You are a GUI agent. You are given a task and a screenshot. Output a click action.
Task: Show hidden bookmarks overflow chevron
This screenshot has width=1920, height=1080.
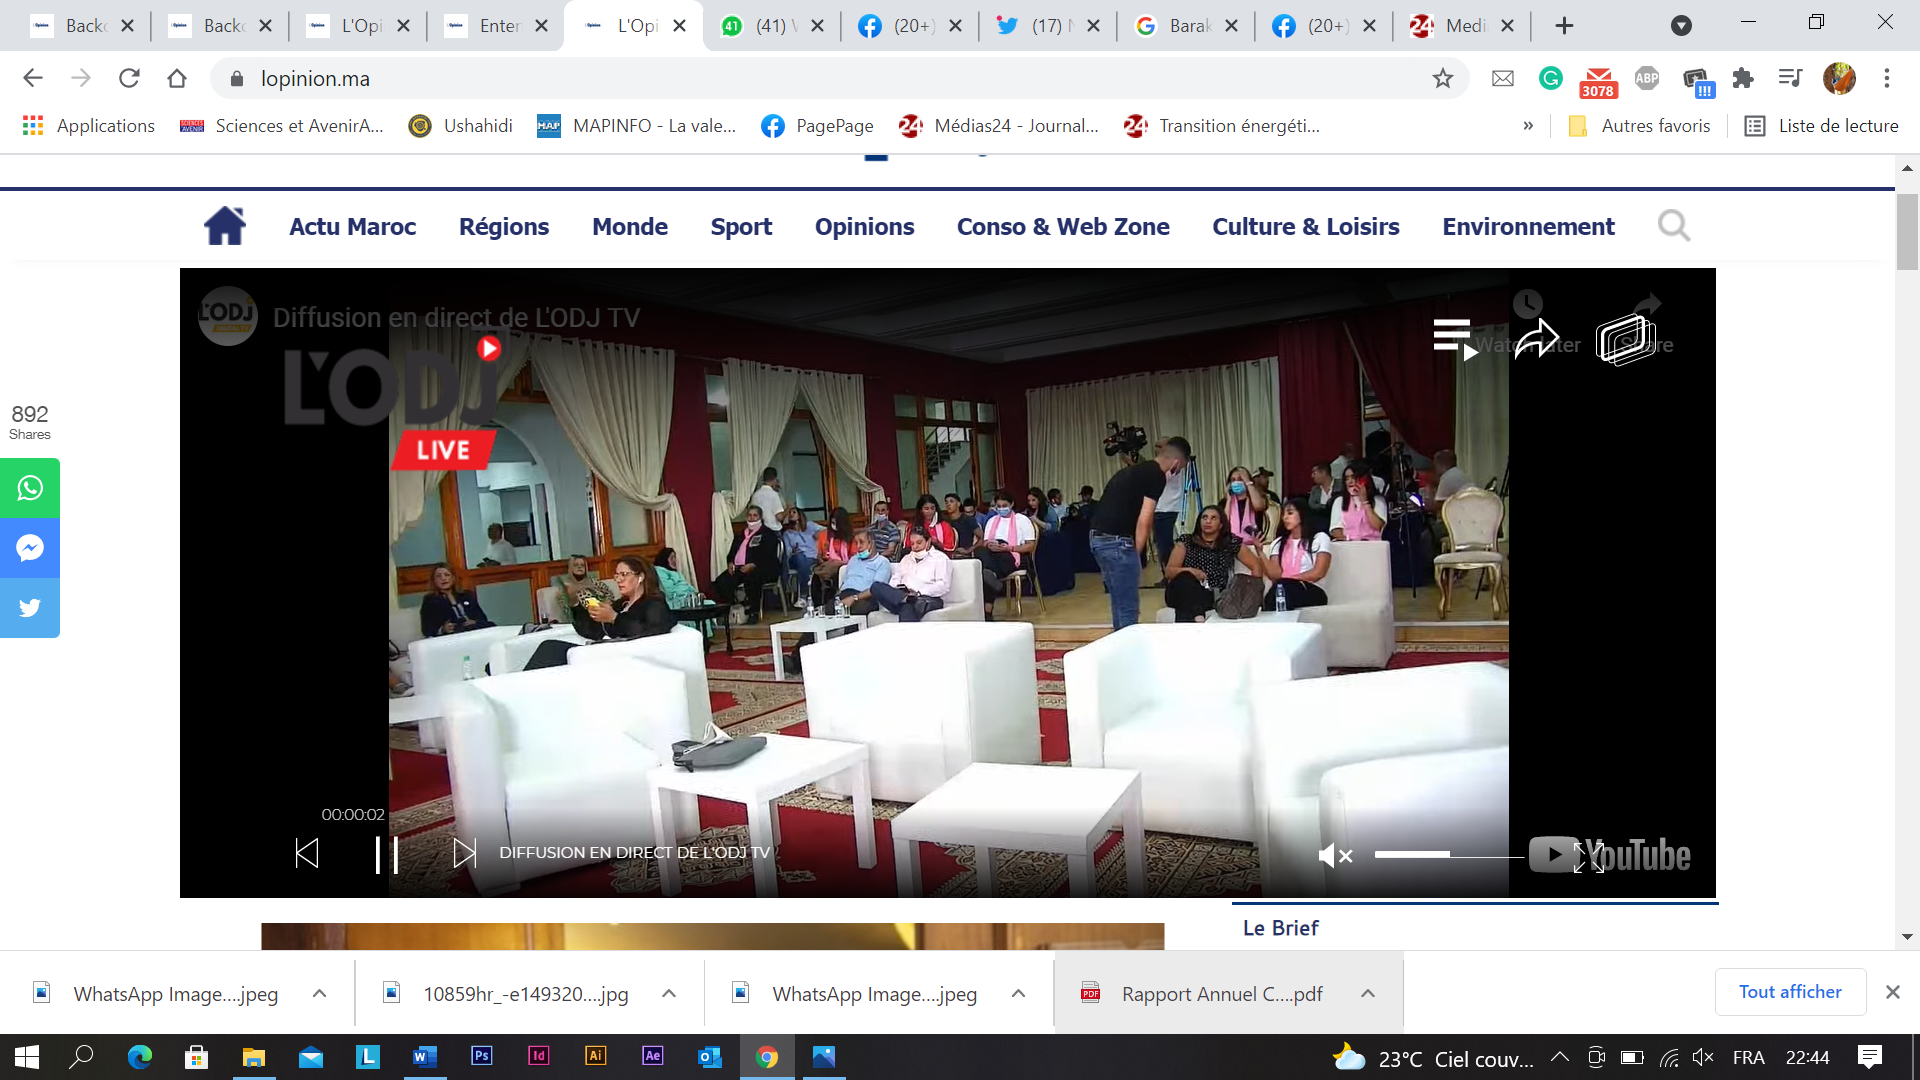1528,126
